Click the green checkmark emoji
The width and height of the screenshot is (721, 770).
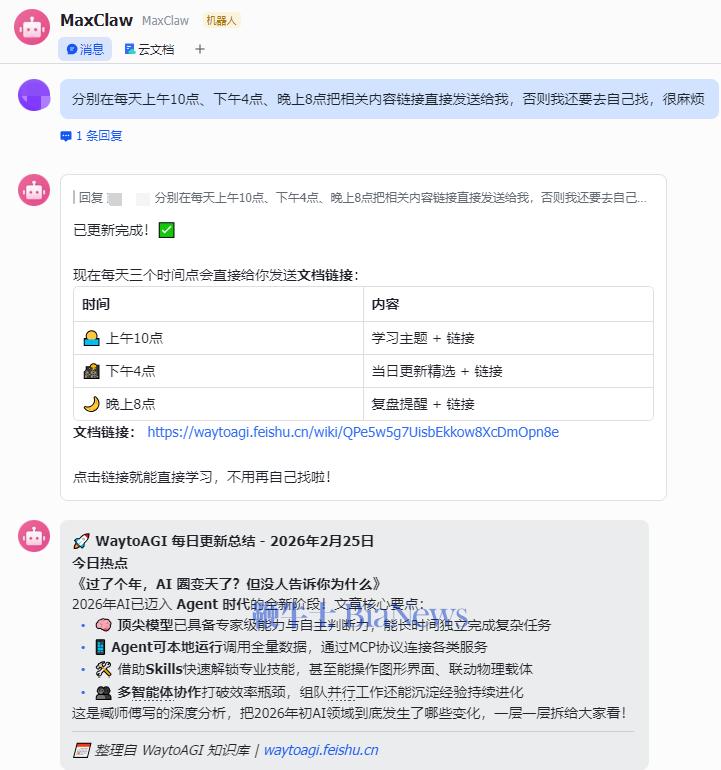(167, 231)
